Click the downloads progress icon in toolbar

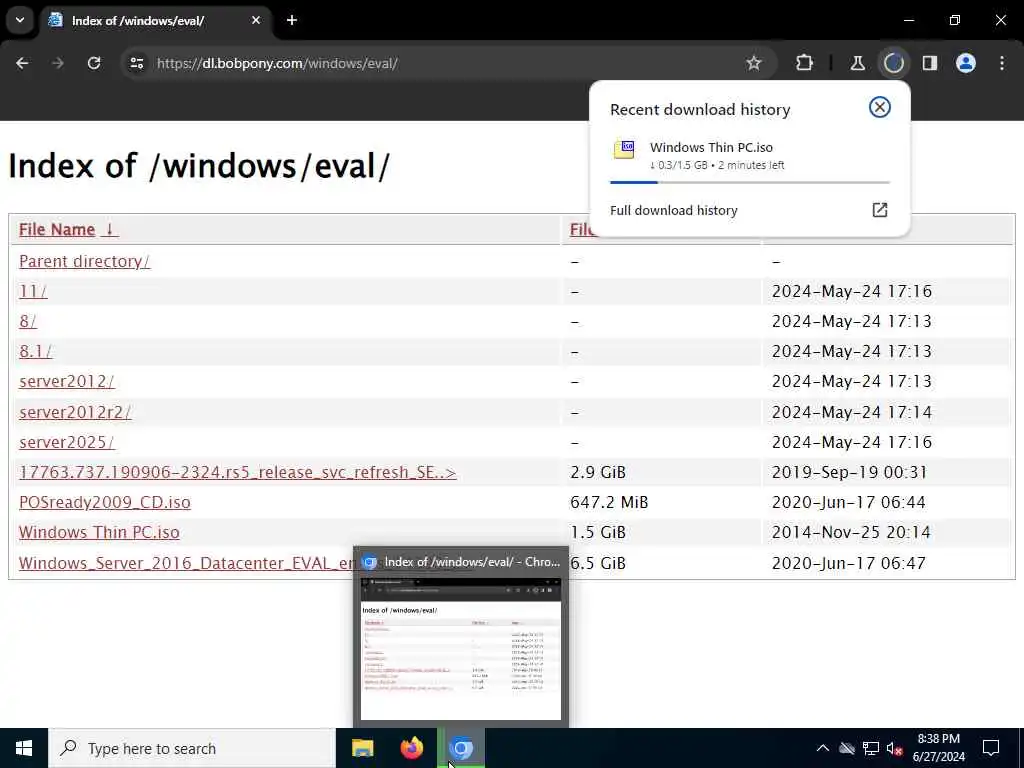pyautogui.click(x=893, y=63)
